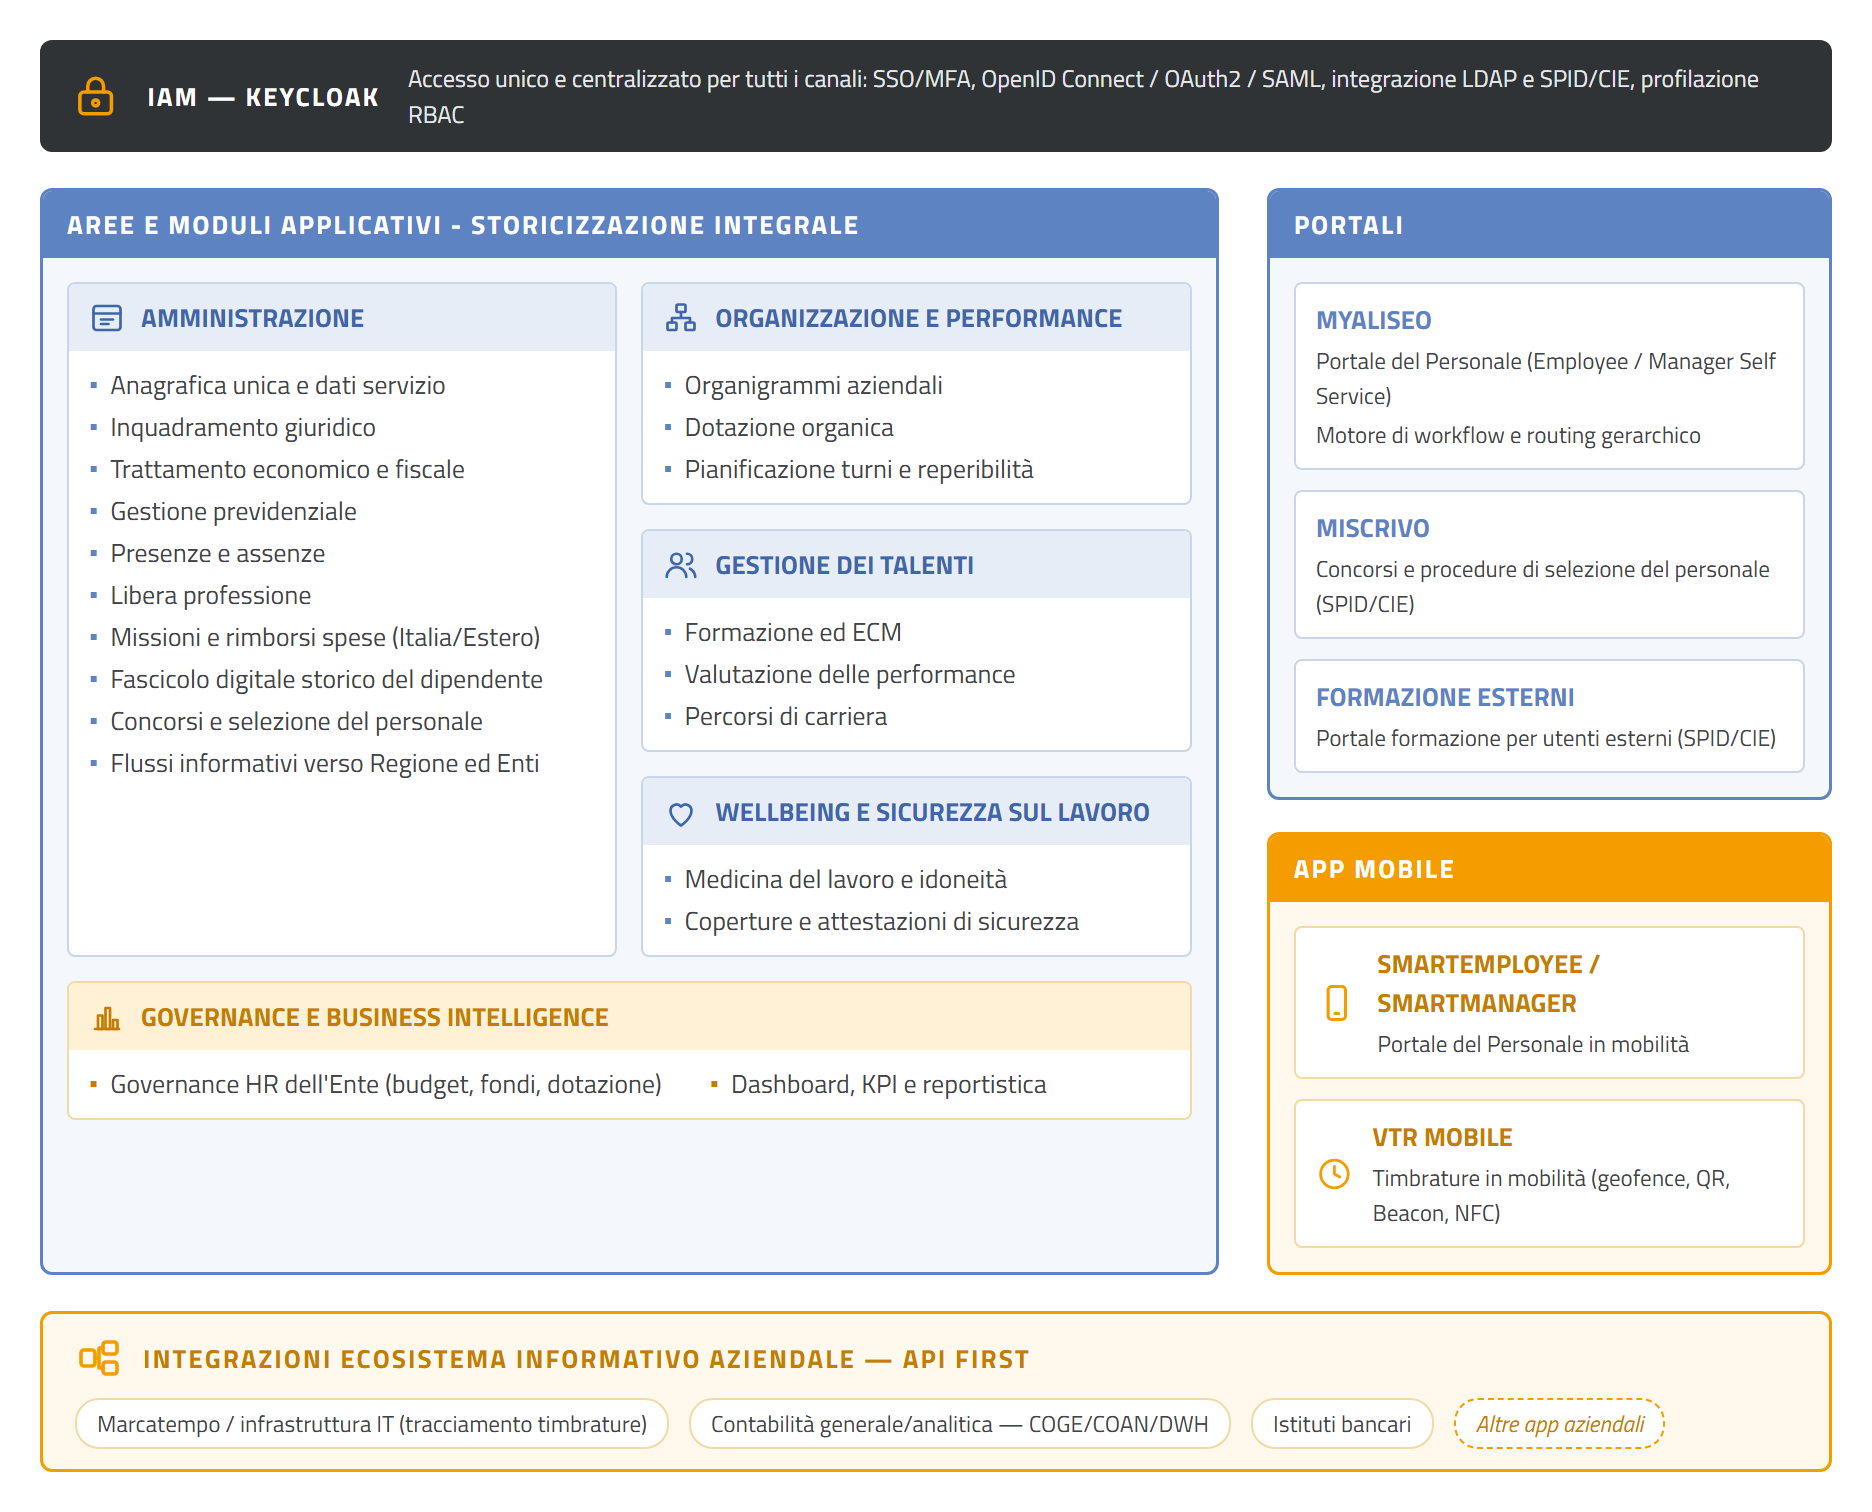1872x1512 pixels.
Task: Click the Governance bar chart icon
Action: pyautogui.click(x=107, y=1018)
